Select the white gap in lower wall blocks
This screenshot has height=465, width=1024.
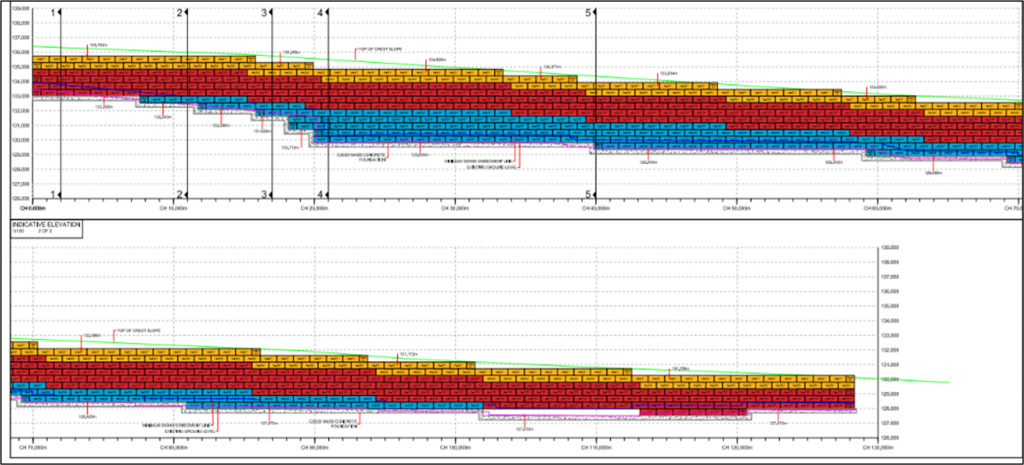(560, 412)
